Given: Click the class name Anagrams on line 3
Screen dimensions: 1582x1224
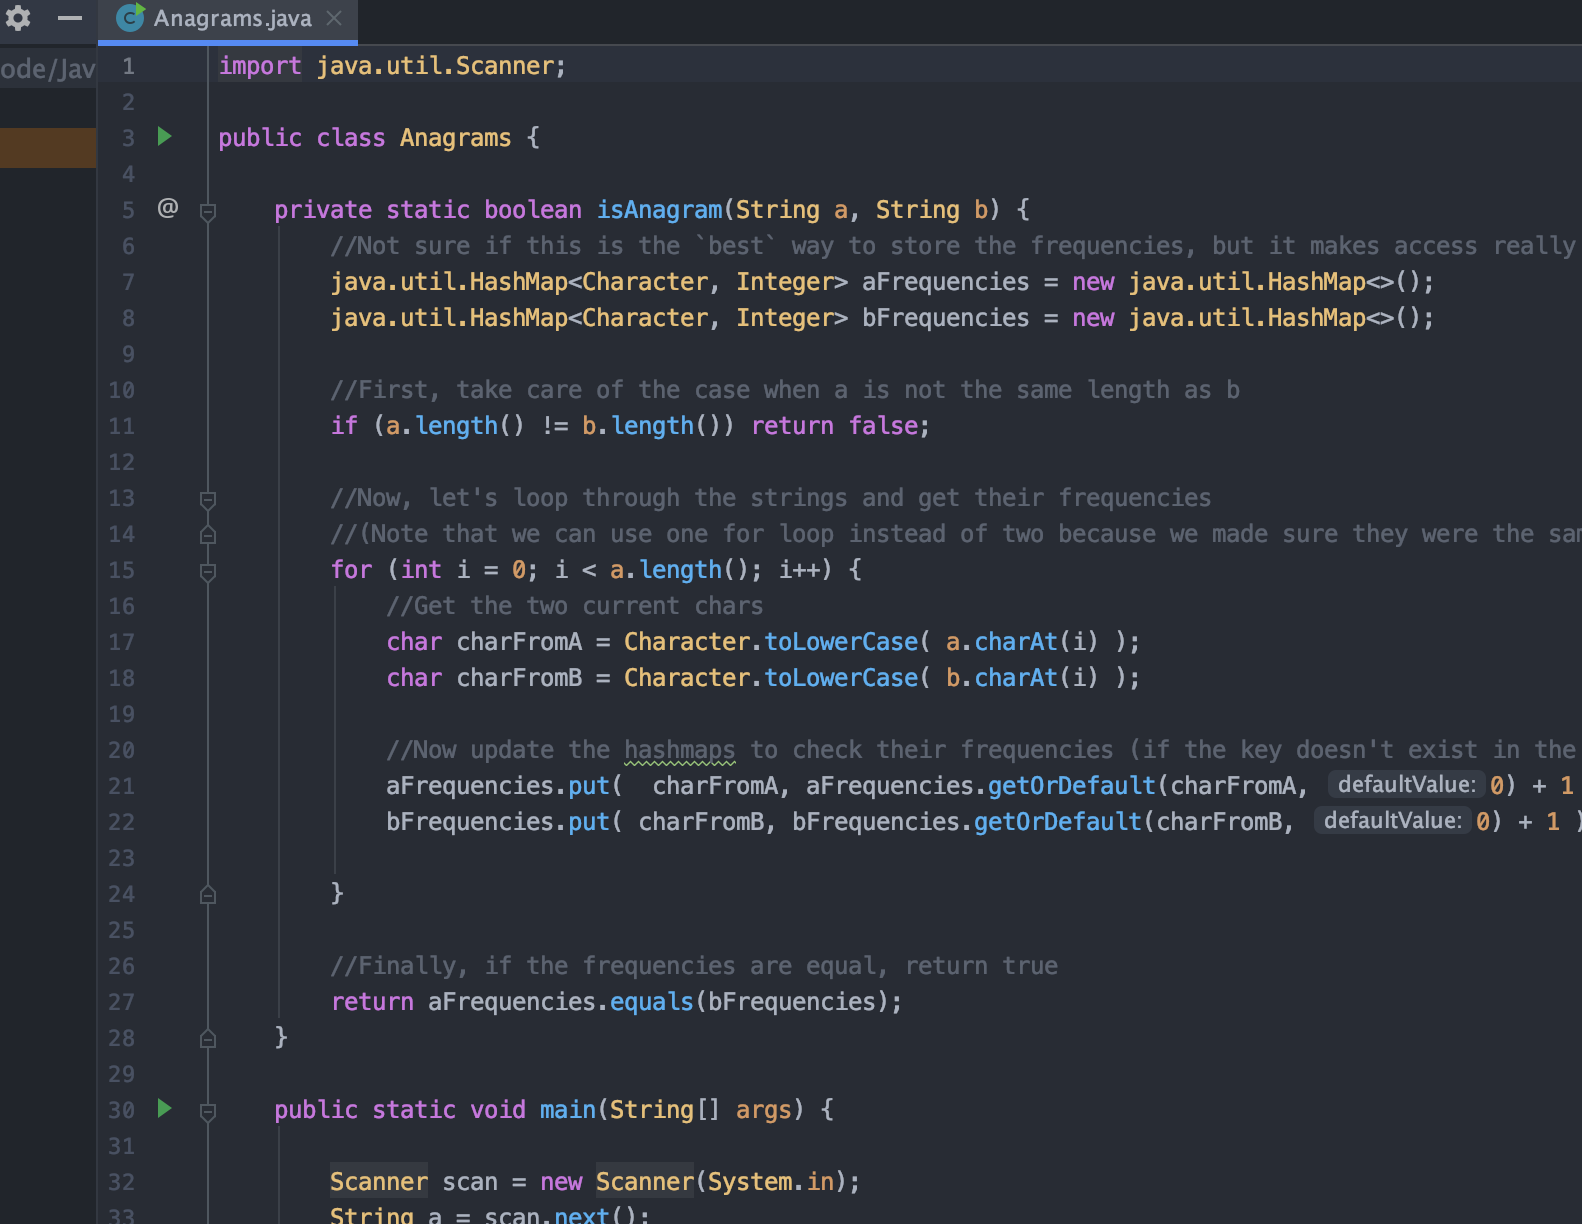Looking at the screenshot, I should 455,138.
